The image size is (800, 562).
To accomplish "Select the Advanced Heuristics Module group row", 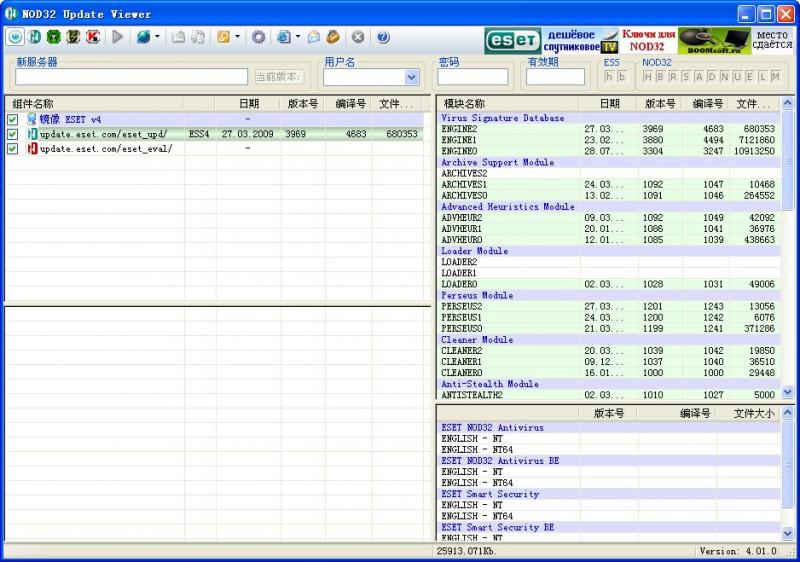I will click(609, 207).
